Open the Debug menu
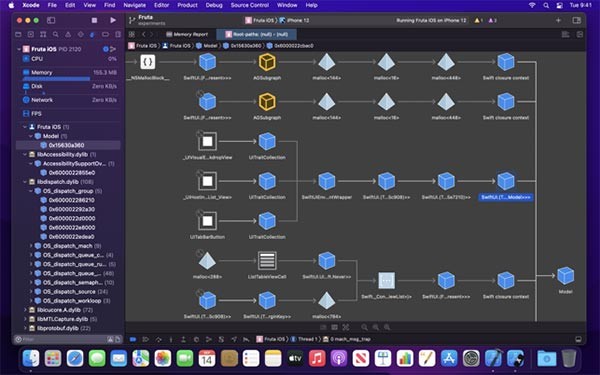 pos(214,5)
